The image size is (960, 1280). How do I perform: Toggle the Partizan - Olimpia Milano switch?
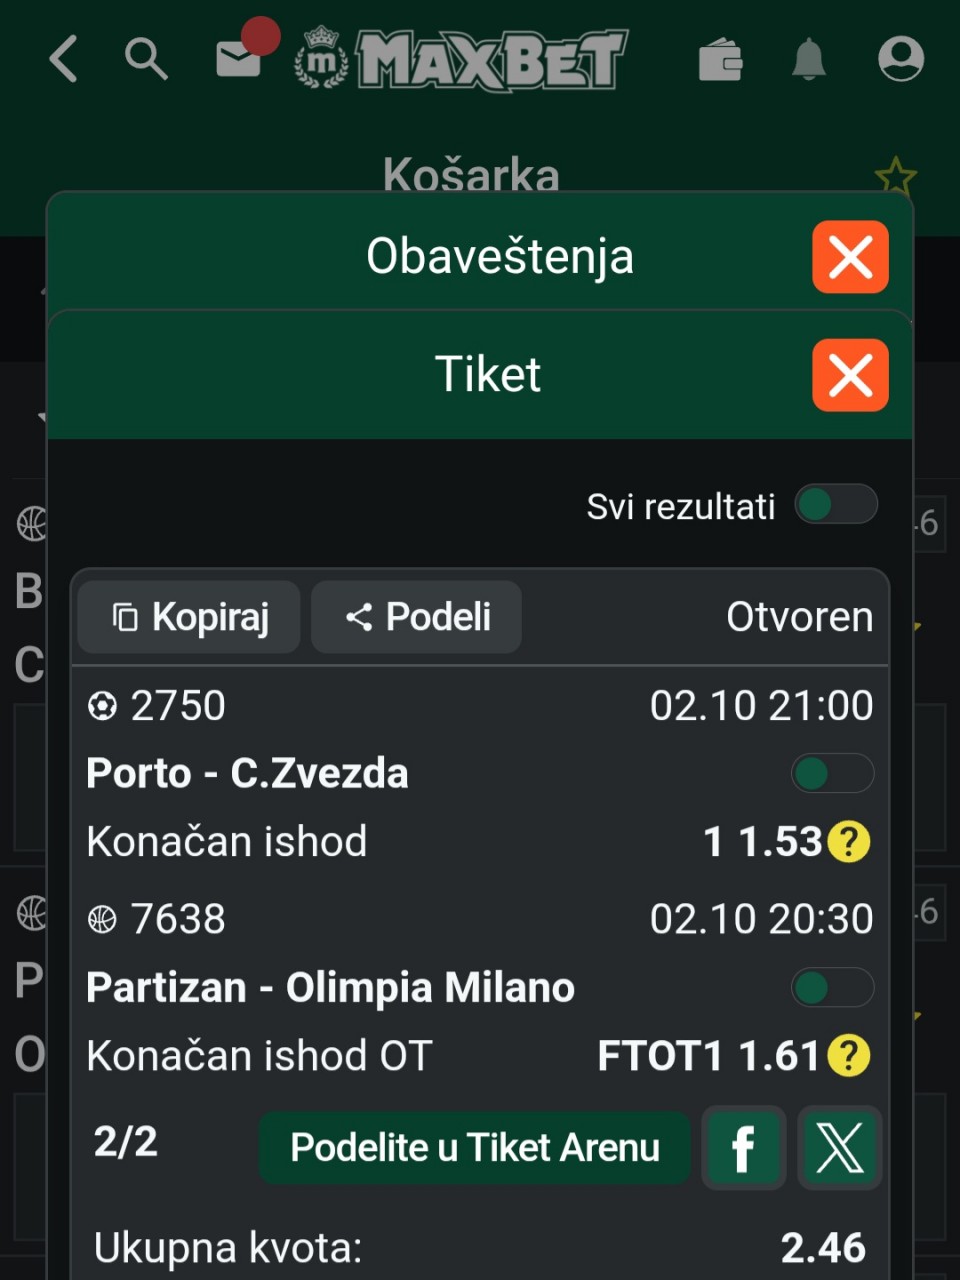pos(832,988)
